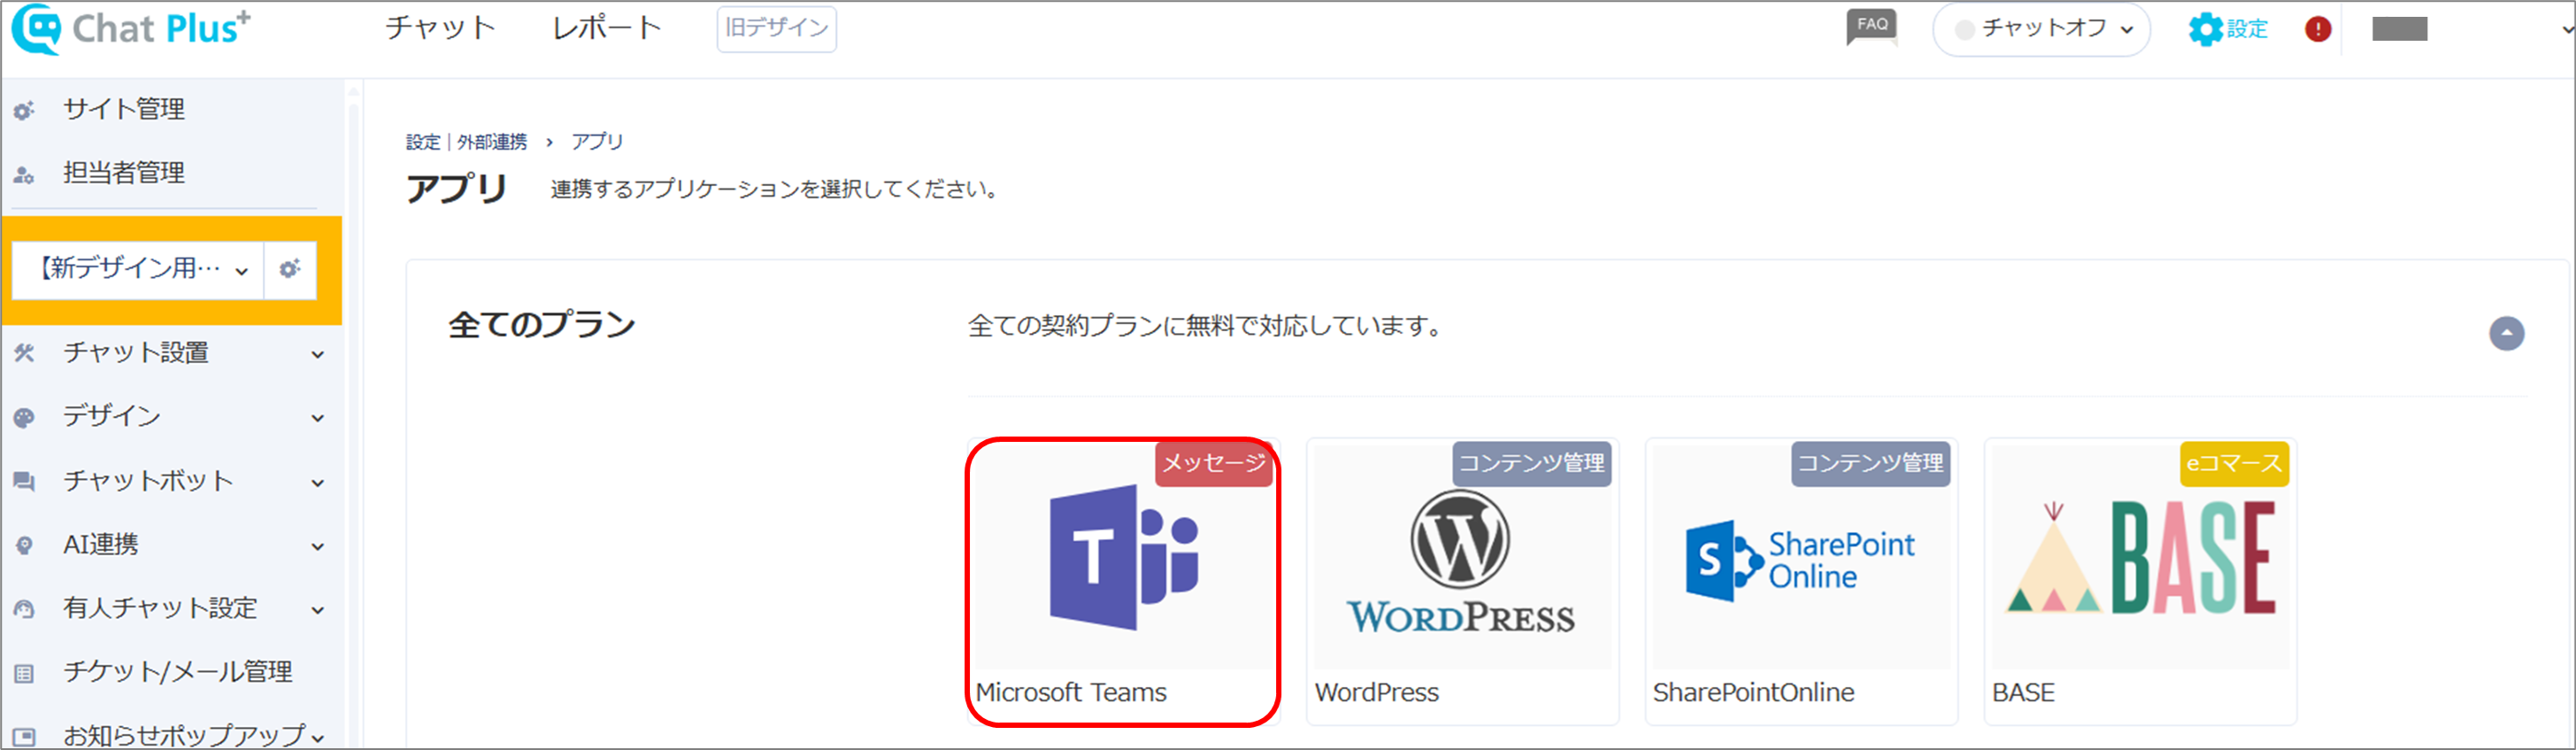Open the チャットオフ status dropdown
Image resolution: width=2576 pixels, height=750 pixels.
(2041, 29)
